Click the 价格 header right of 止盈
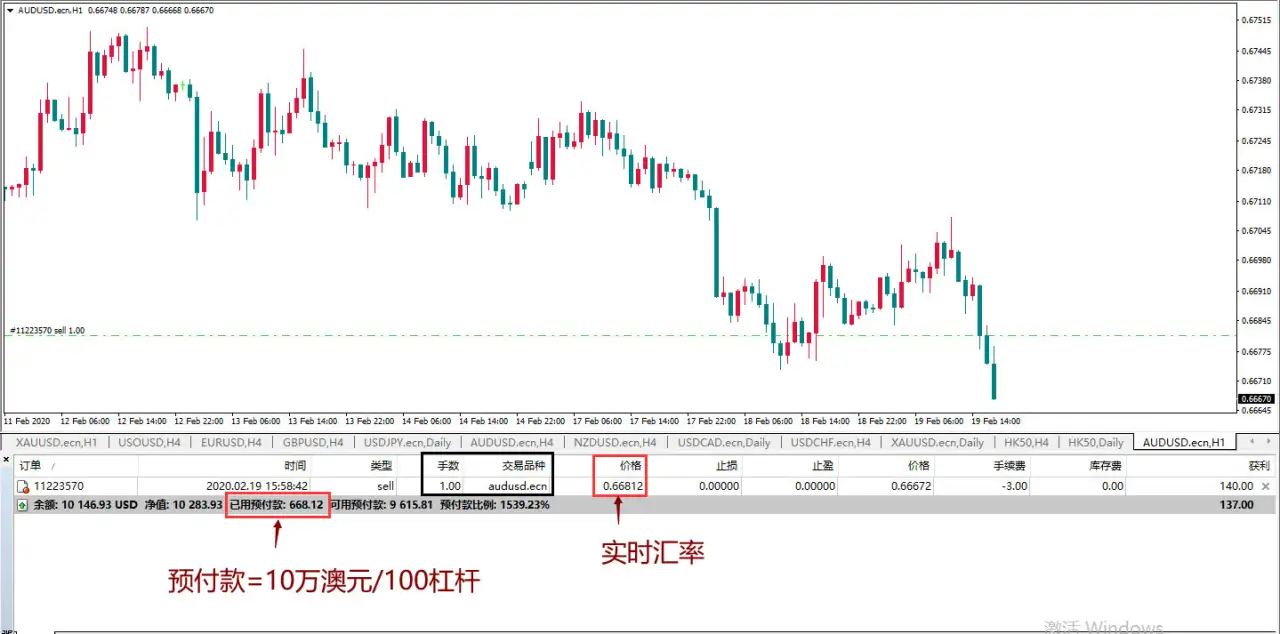 click(918, 466)
